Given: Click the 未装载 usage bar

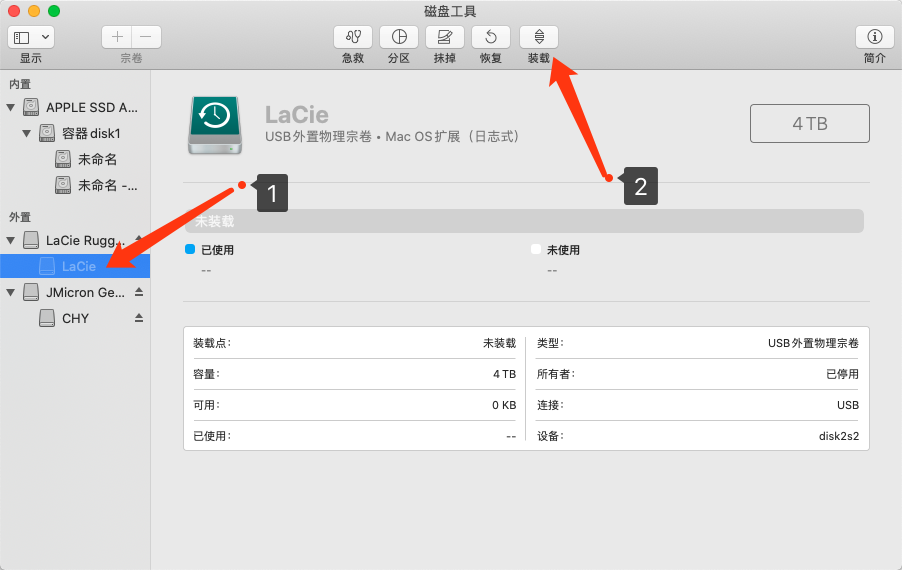Looking at the screenshot, I should tap(524, 221).
